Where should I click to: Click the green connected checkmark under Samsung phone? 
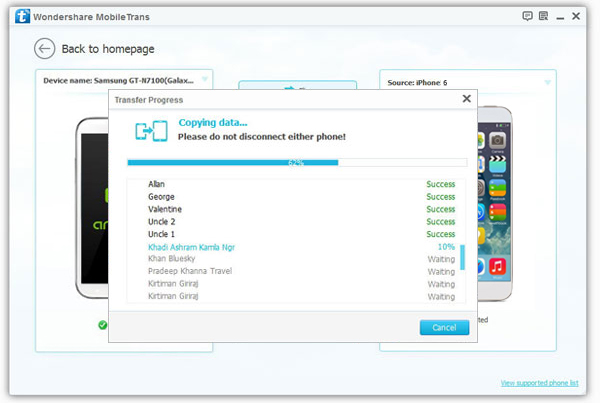tap(103, 325)
